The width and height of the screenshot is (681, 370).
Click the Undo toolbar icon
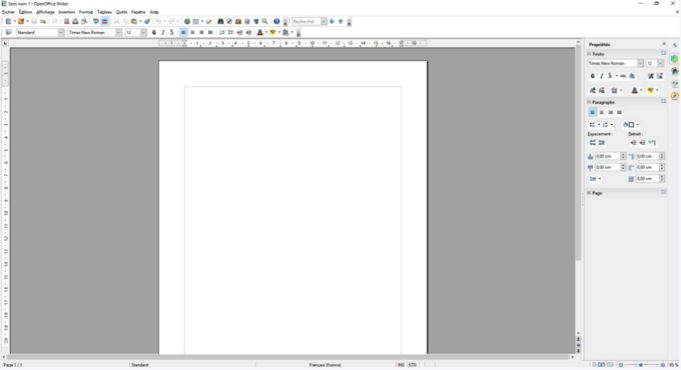[159, 21]
